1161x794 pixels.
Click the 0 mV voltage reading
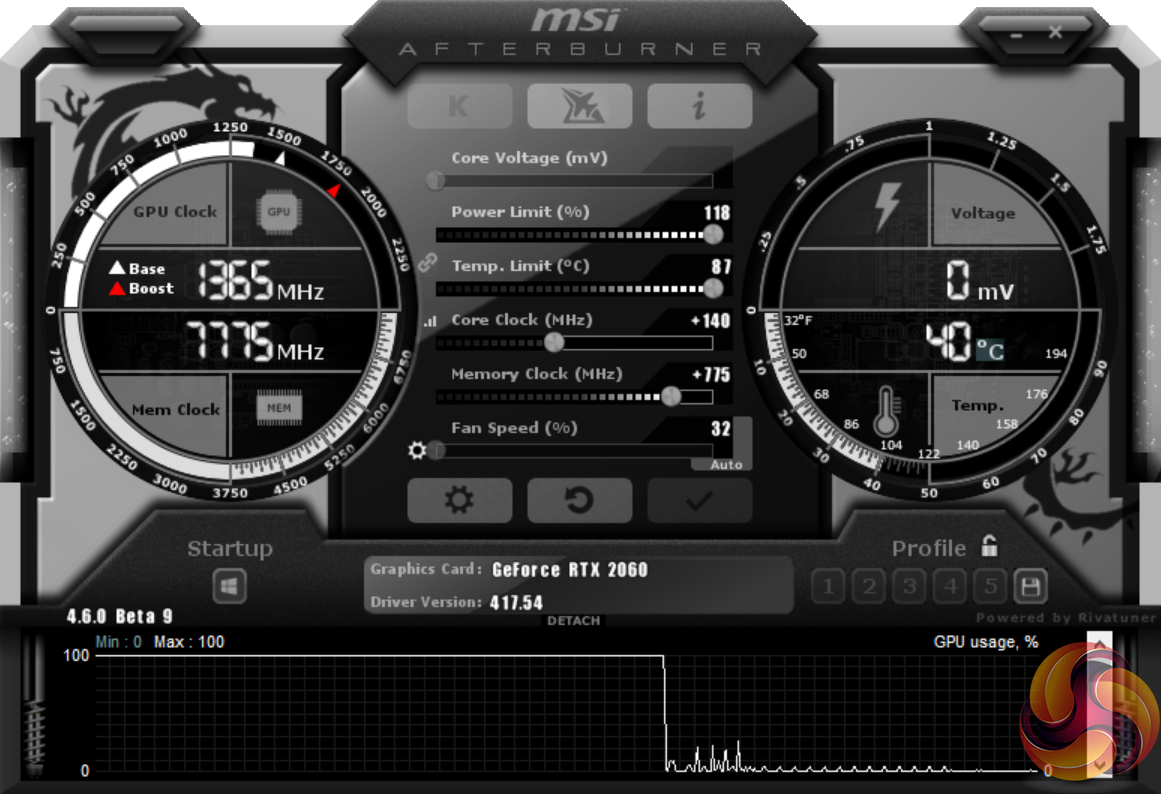[980, 281]
